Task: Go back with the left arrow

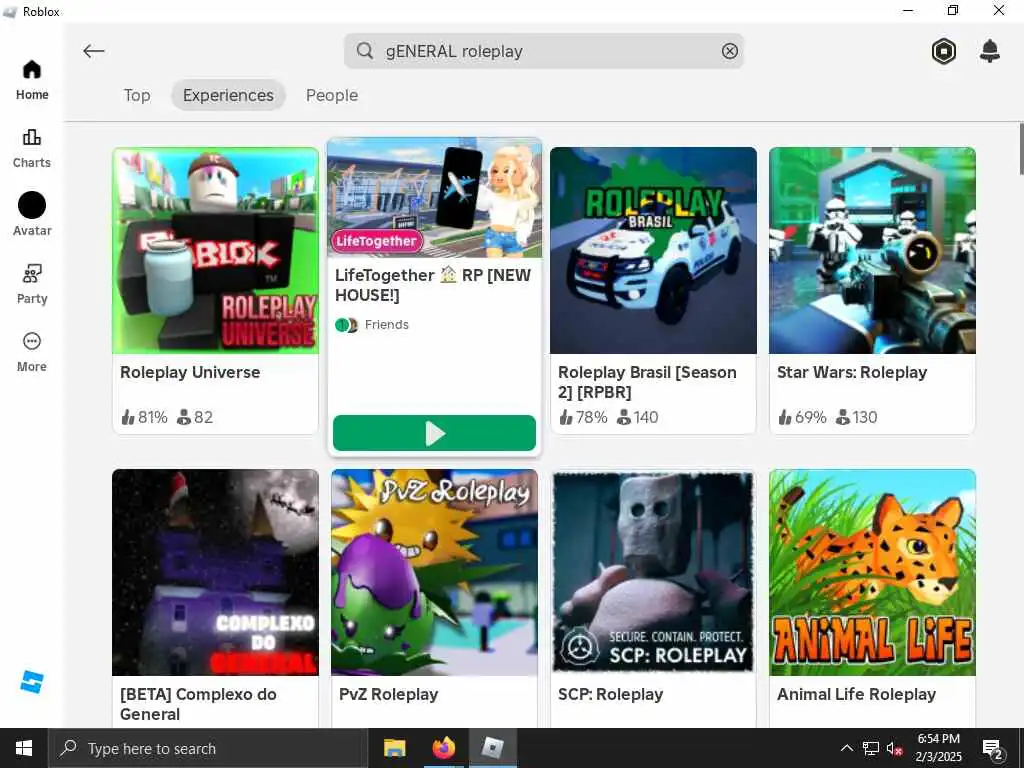Action: point(93,51)
